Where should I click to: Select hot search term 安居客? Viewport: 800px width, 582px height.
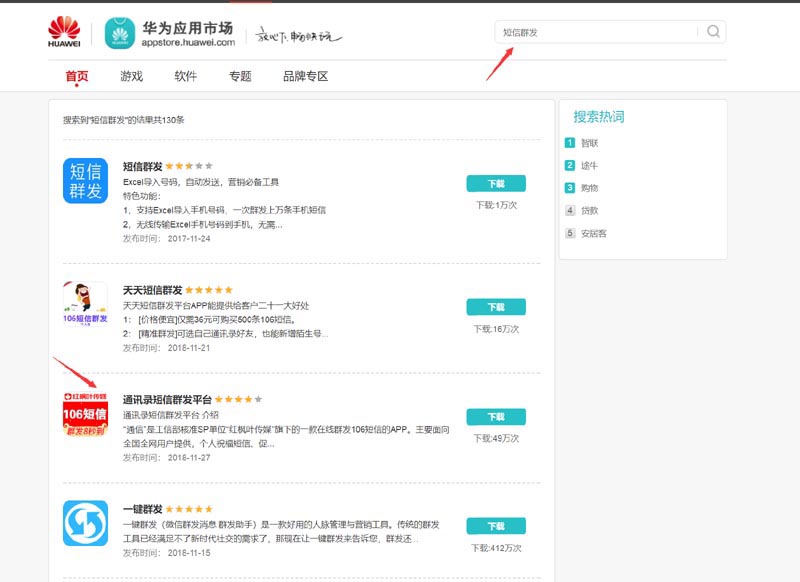[593, 234]
